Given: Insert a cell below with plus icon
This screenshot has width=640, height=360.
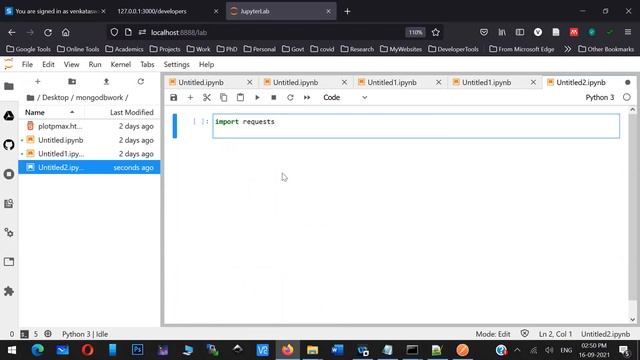Looking at the screenshot, I should (190, 98).
